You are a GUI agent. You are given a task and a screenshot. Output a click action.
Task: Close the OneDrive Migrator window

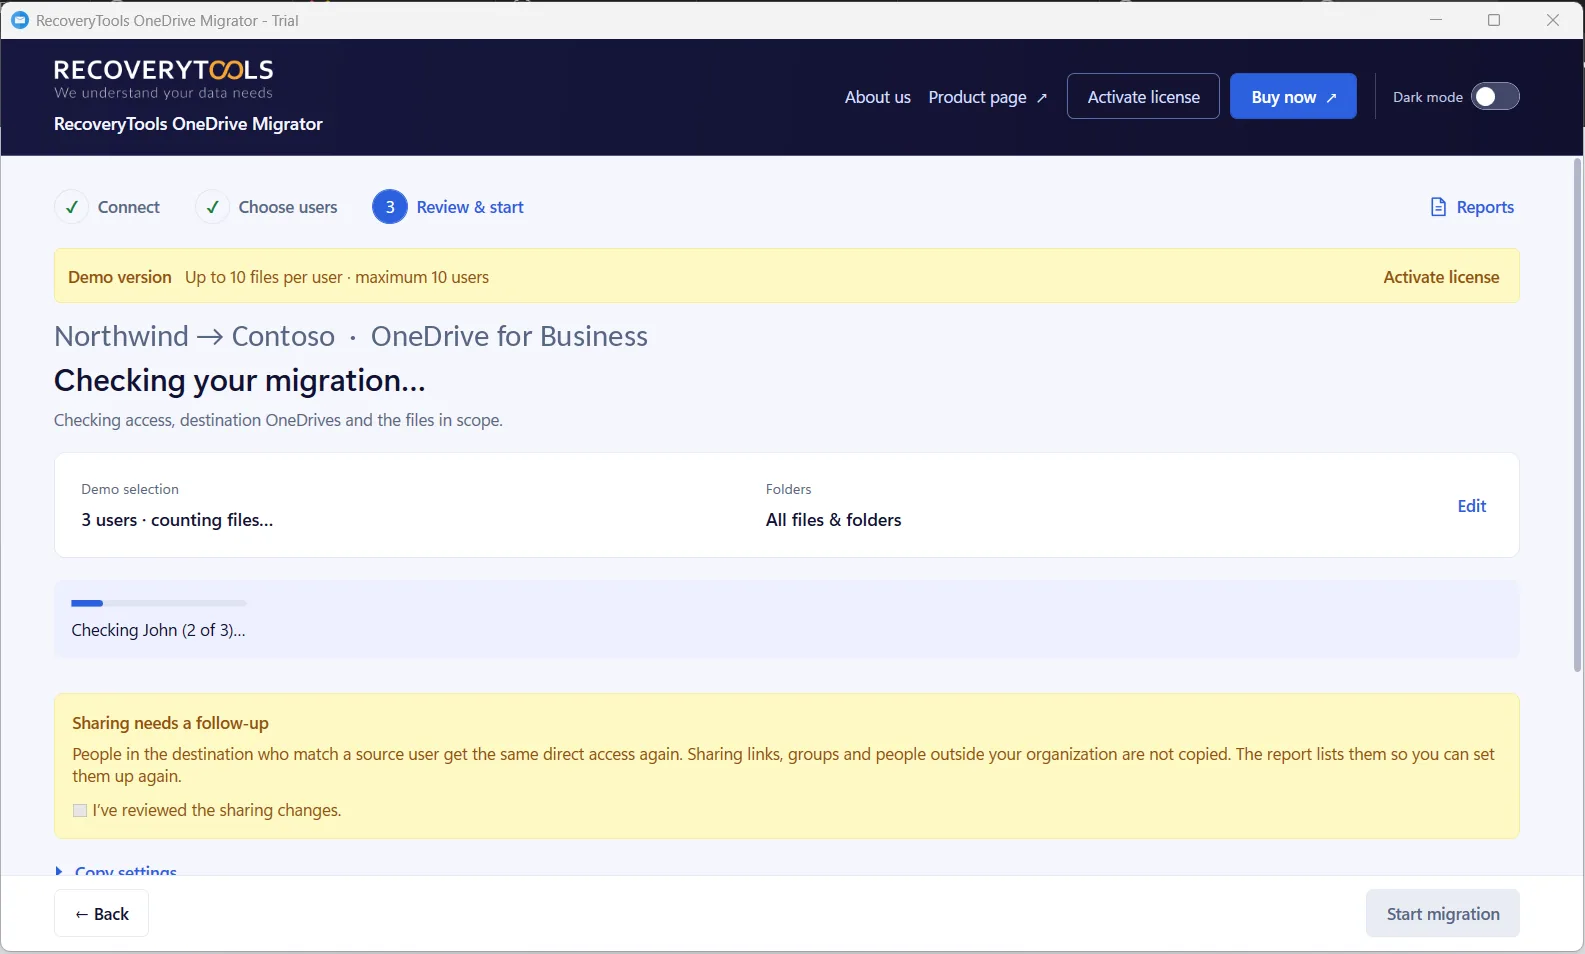[x=1553, y=20]
